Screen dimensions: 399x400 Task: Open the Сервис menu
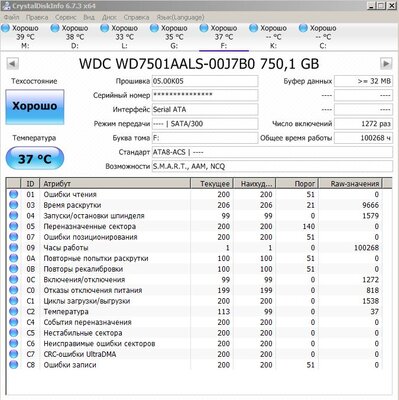(66, 17)
